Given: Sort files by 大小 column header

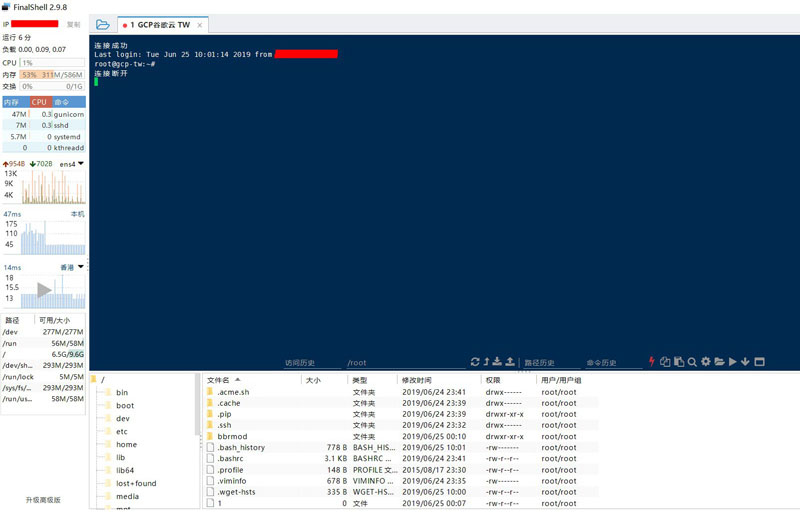Looking at the screenshot, I should [x=324, y=380].
